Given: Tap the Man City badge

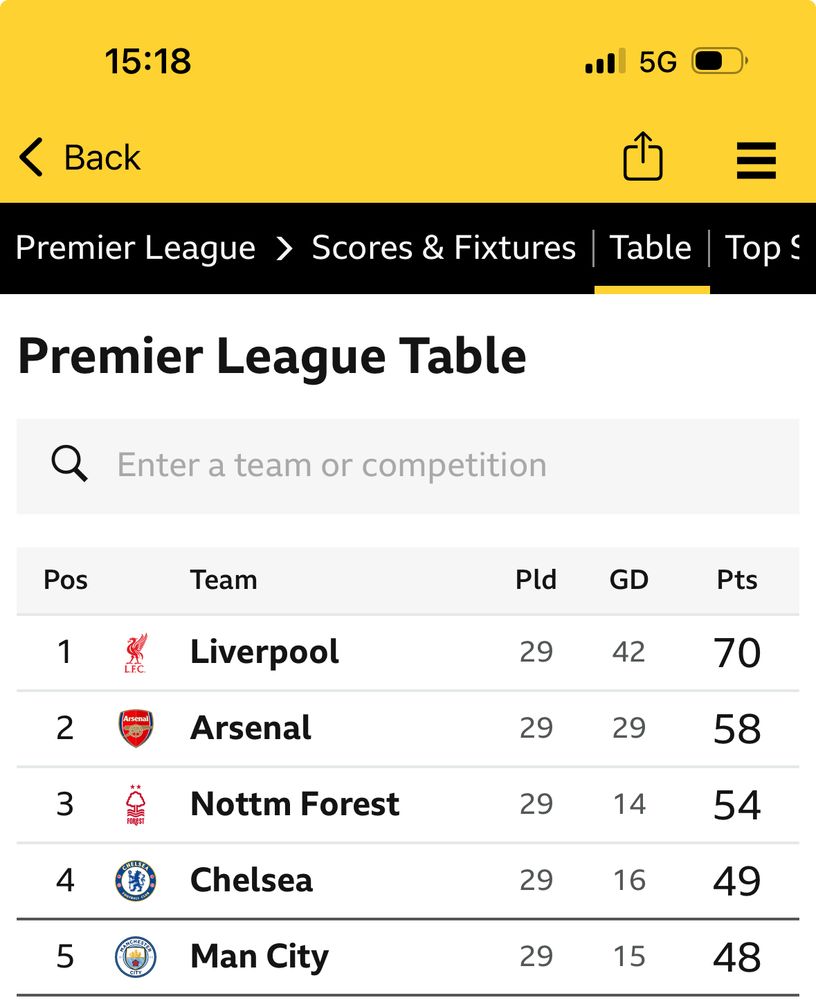Looking at the screenshot, I should coord(136,957).
